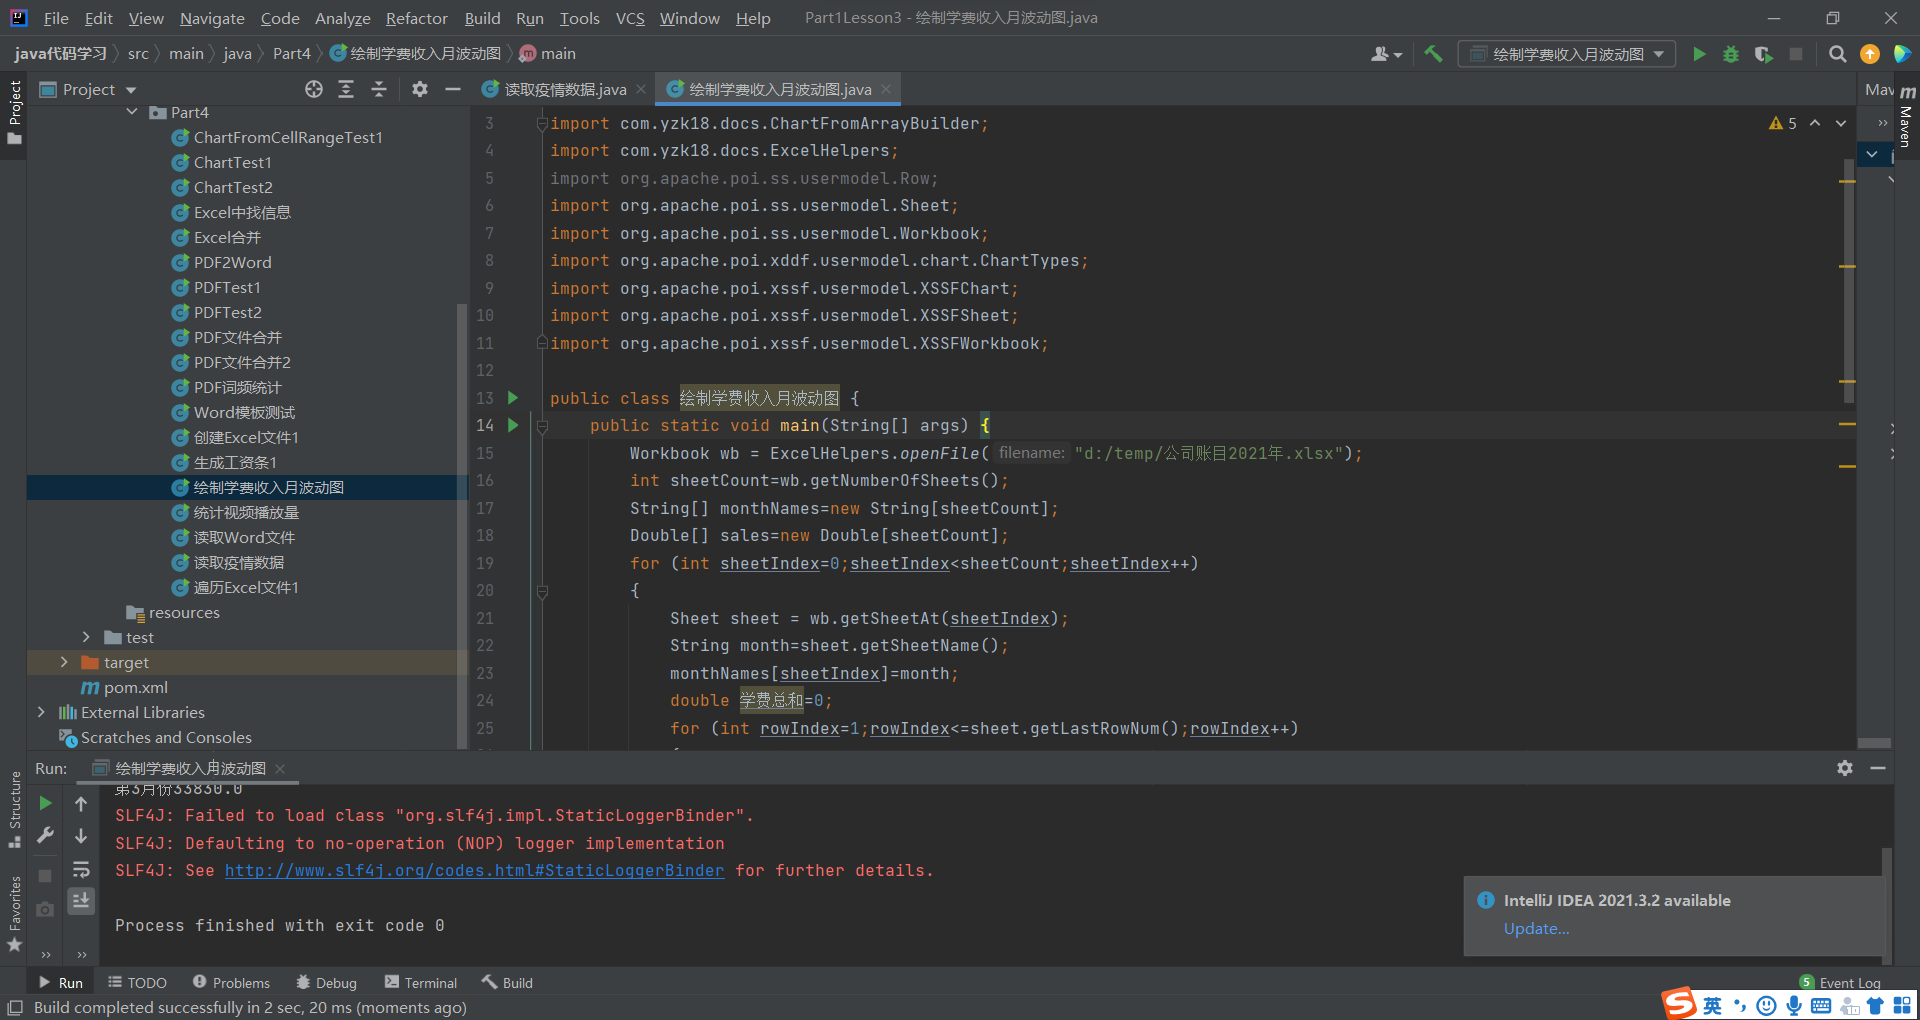Expand the target folder in Project tree
This screenshot has width=1920, height=1020.
tap(64, 662)
